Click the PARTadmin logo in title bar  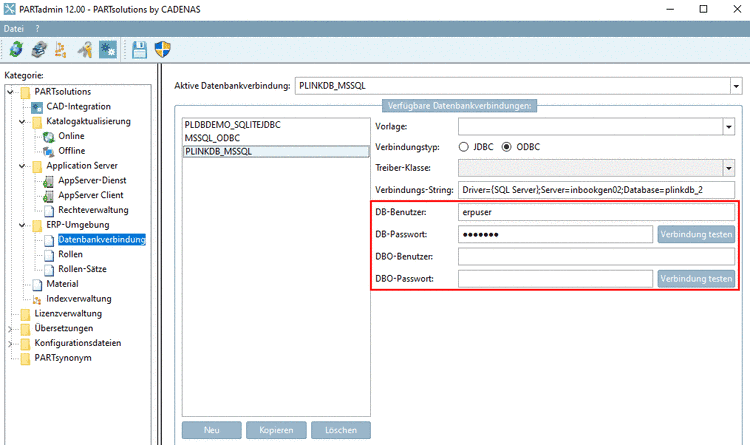tap(9, 9)
